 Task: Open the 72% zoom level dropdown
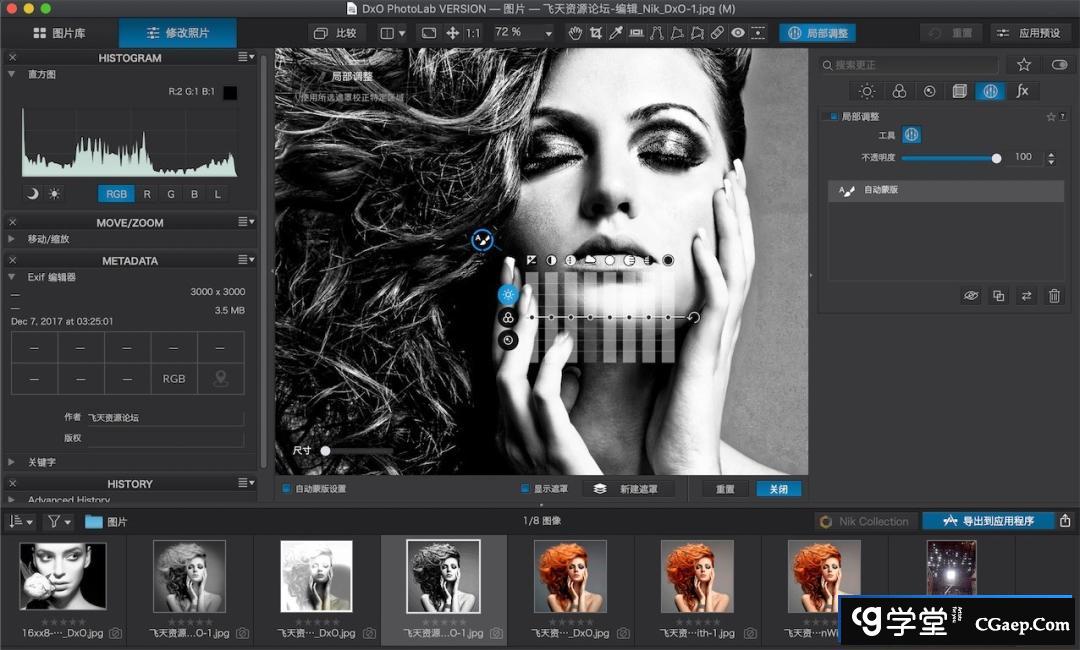pos(523,33)
